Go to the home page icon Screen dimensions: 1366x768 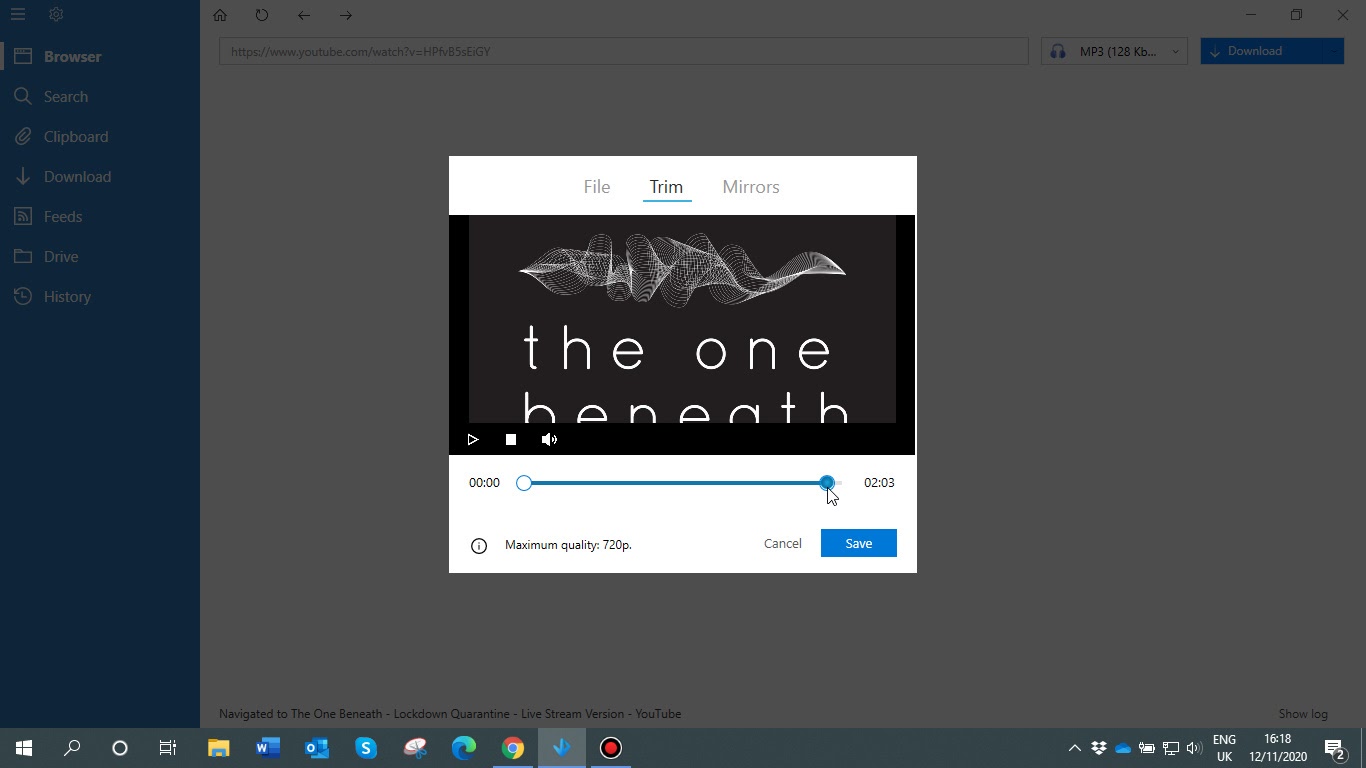pos(220,15)
